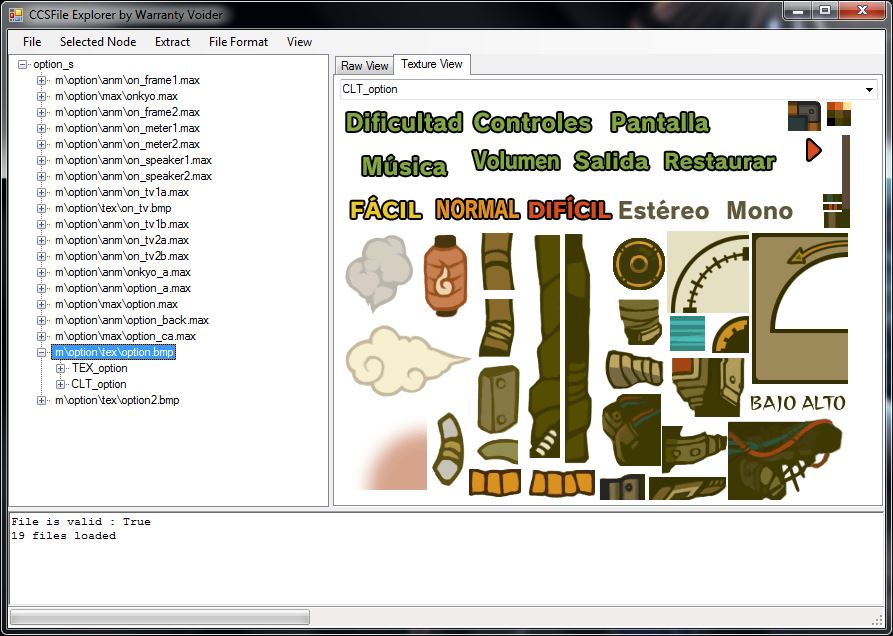Select the CLT_option tree item
This screenshot has height=636, width=893.
pos(99,384)
